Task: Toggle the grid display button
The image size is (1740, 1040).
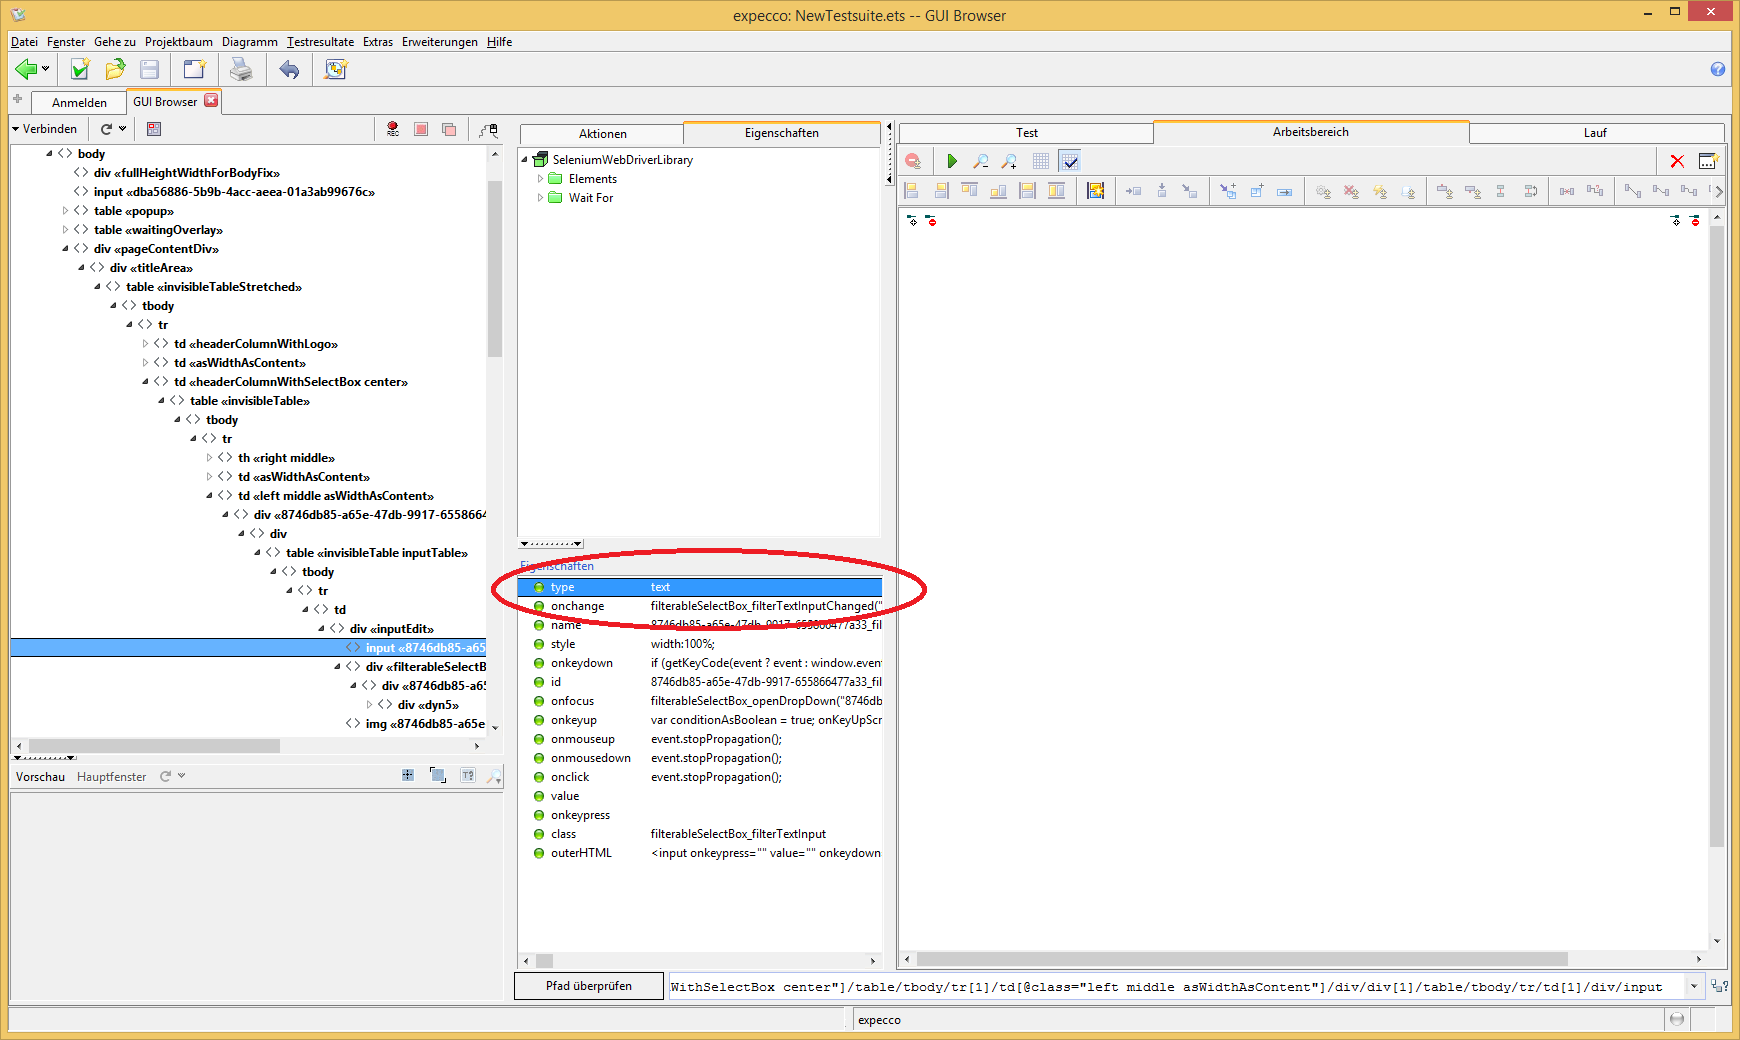Action: click(1041, 161)
